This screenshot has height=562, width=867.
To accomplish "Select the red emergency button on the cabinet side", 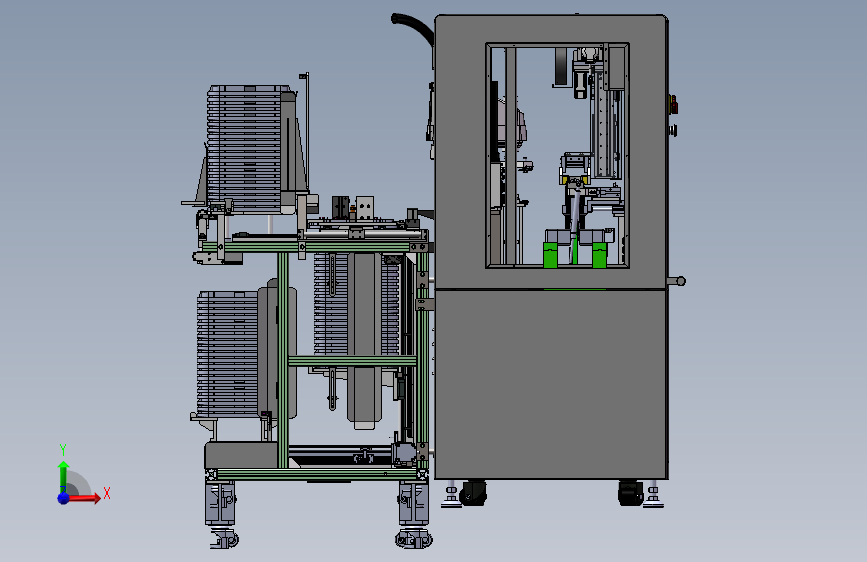I will pyautogui.click(x=673, y=104).
